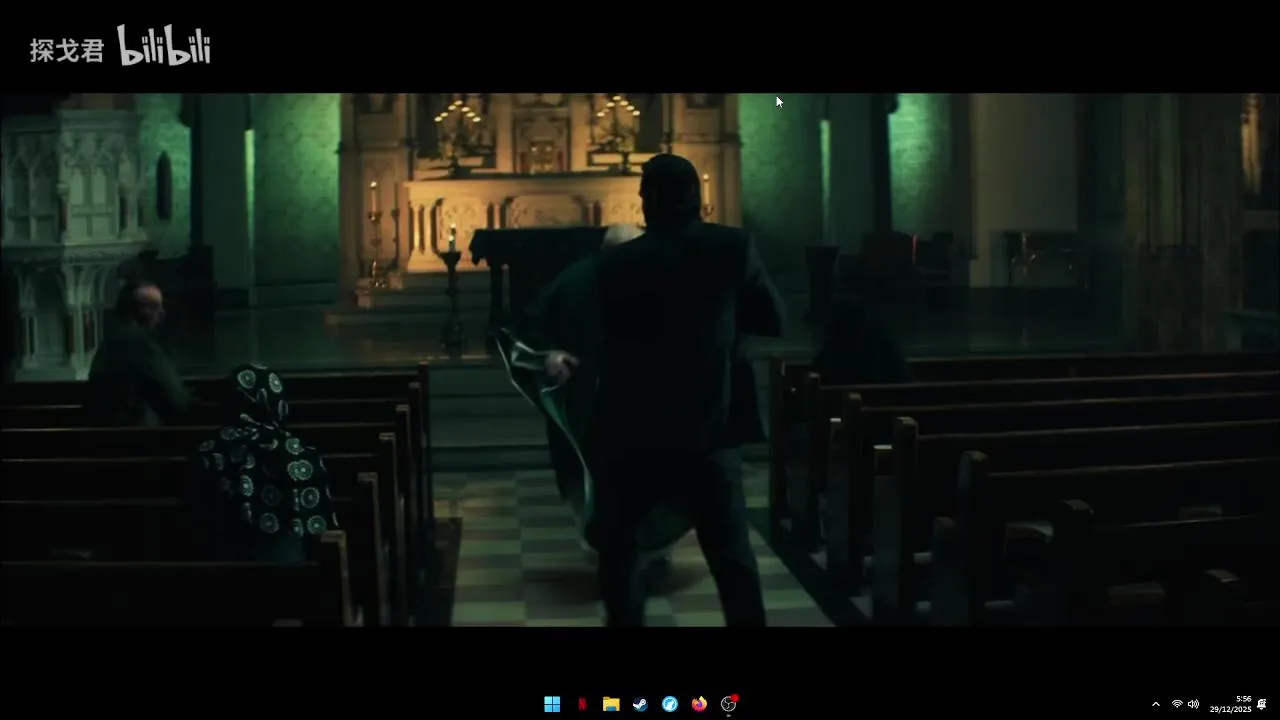1280x720 pixels.
Task: Show hidden system tray icons
Action: coord(1156,704)
